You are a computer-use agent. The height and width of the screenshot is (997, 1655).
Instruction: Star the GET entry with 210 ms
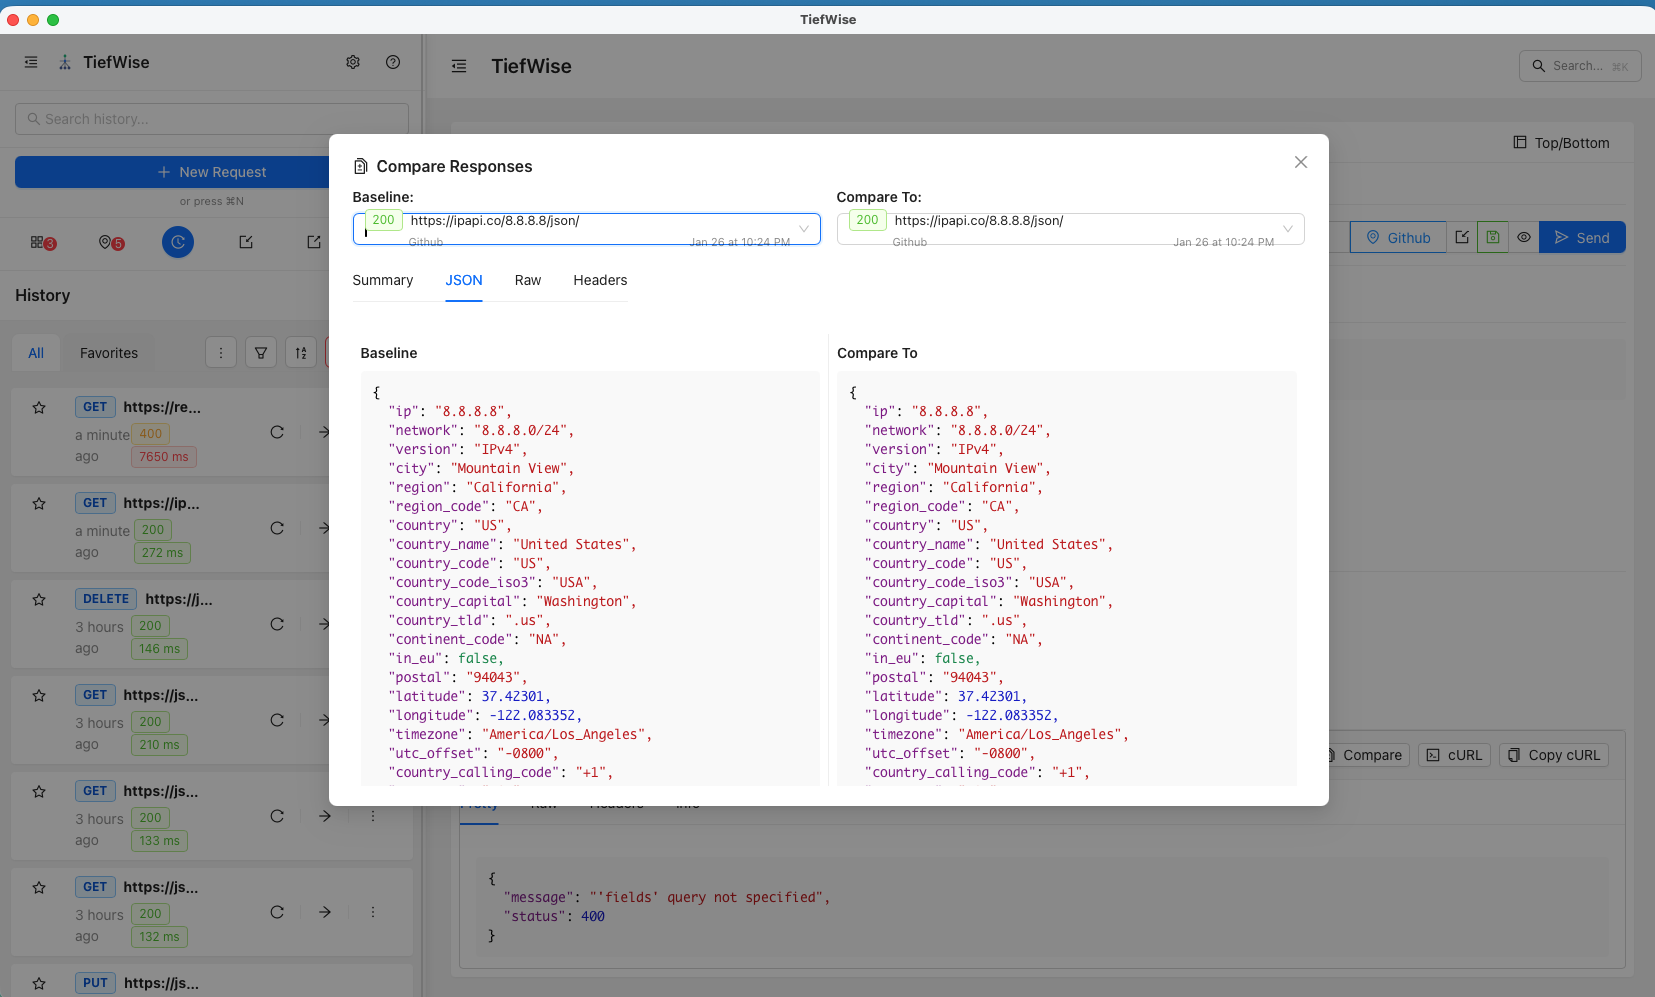click(x=39, y=696)
